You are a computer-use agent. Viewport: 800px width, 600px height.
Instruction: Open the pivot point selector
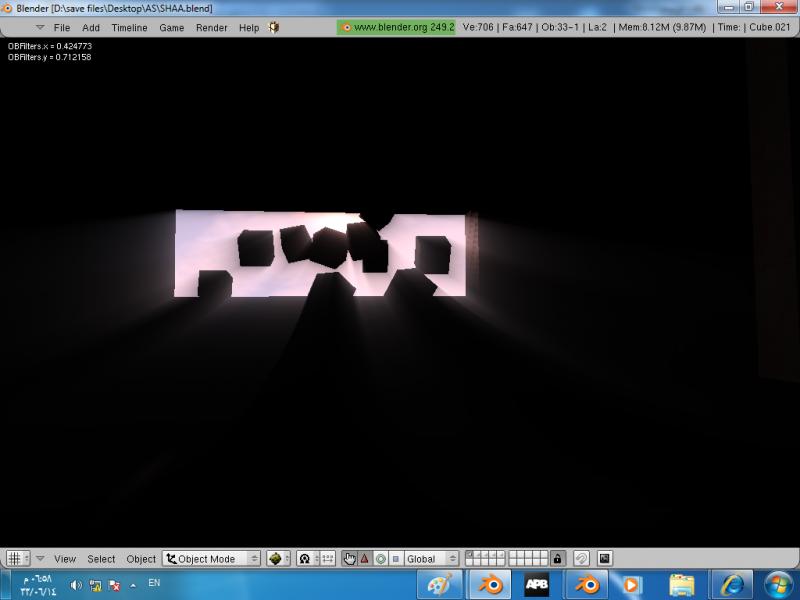tap(307, 559)
